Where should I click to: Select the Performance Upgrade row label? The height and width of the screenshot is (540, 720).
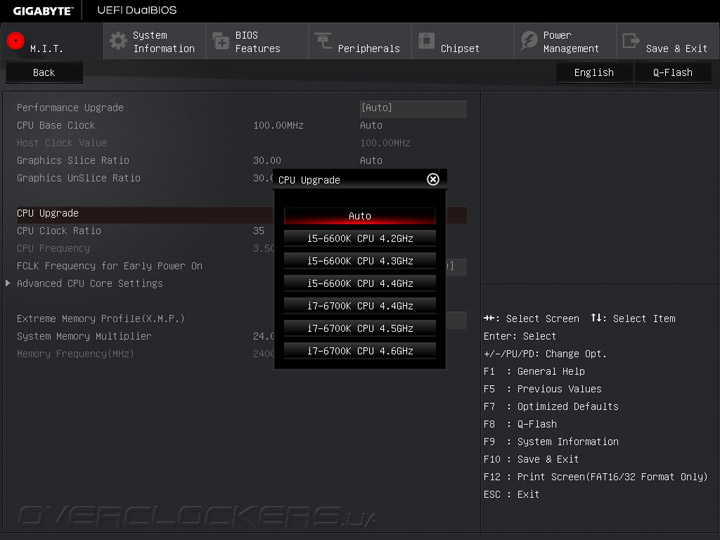click(x=70, y=108)
